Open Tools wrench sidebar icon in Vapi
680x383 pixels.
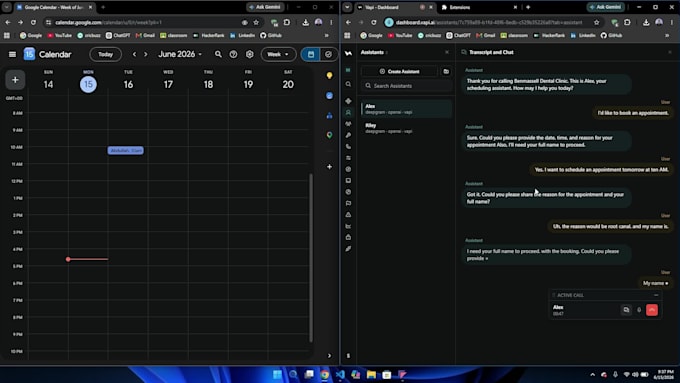(x=348, y=135)
